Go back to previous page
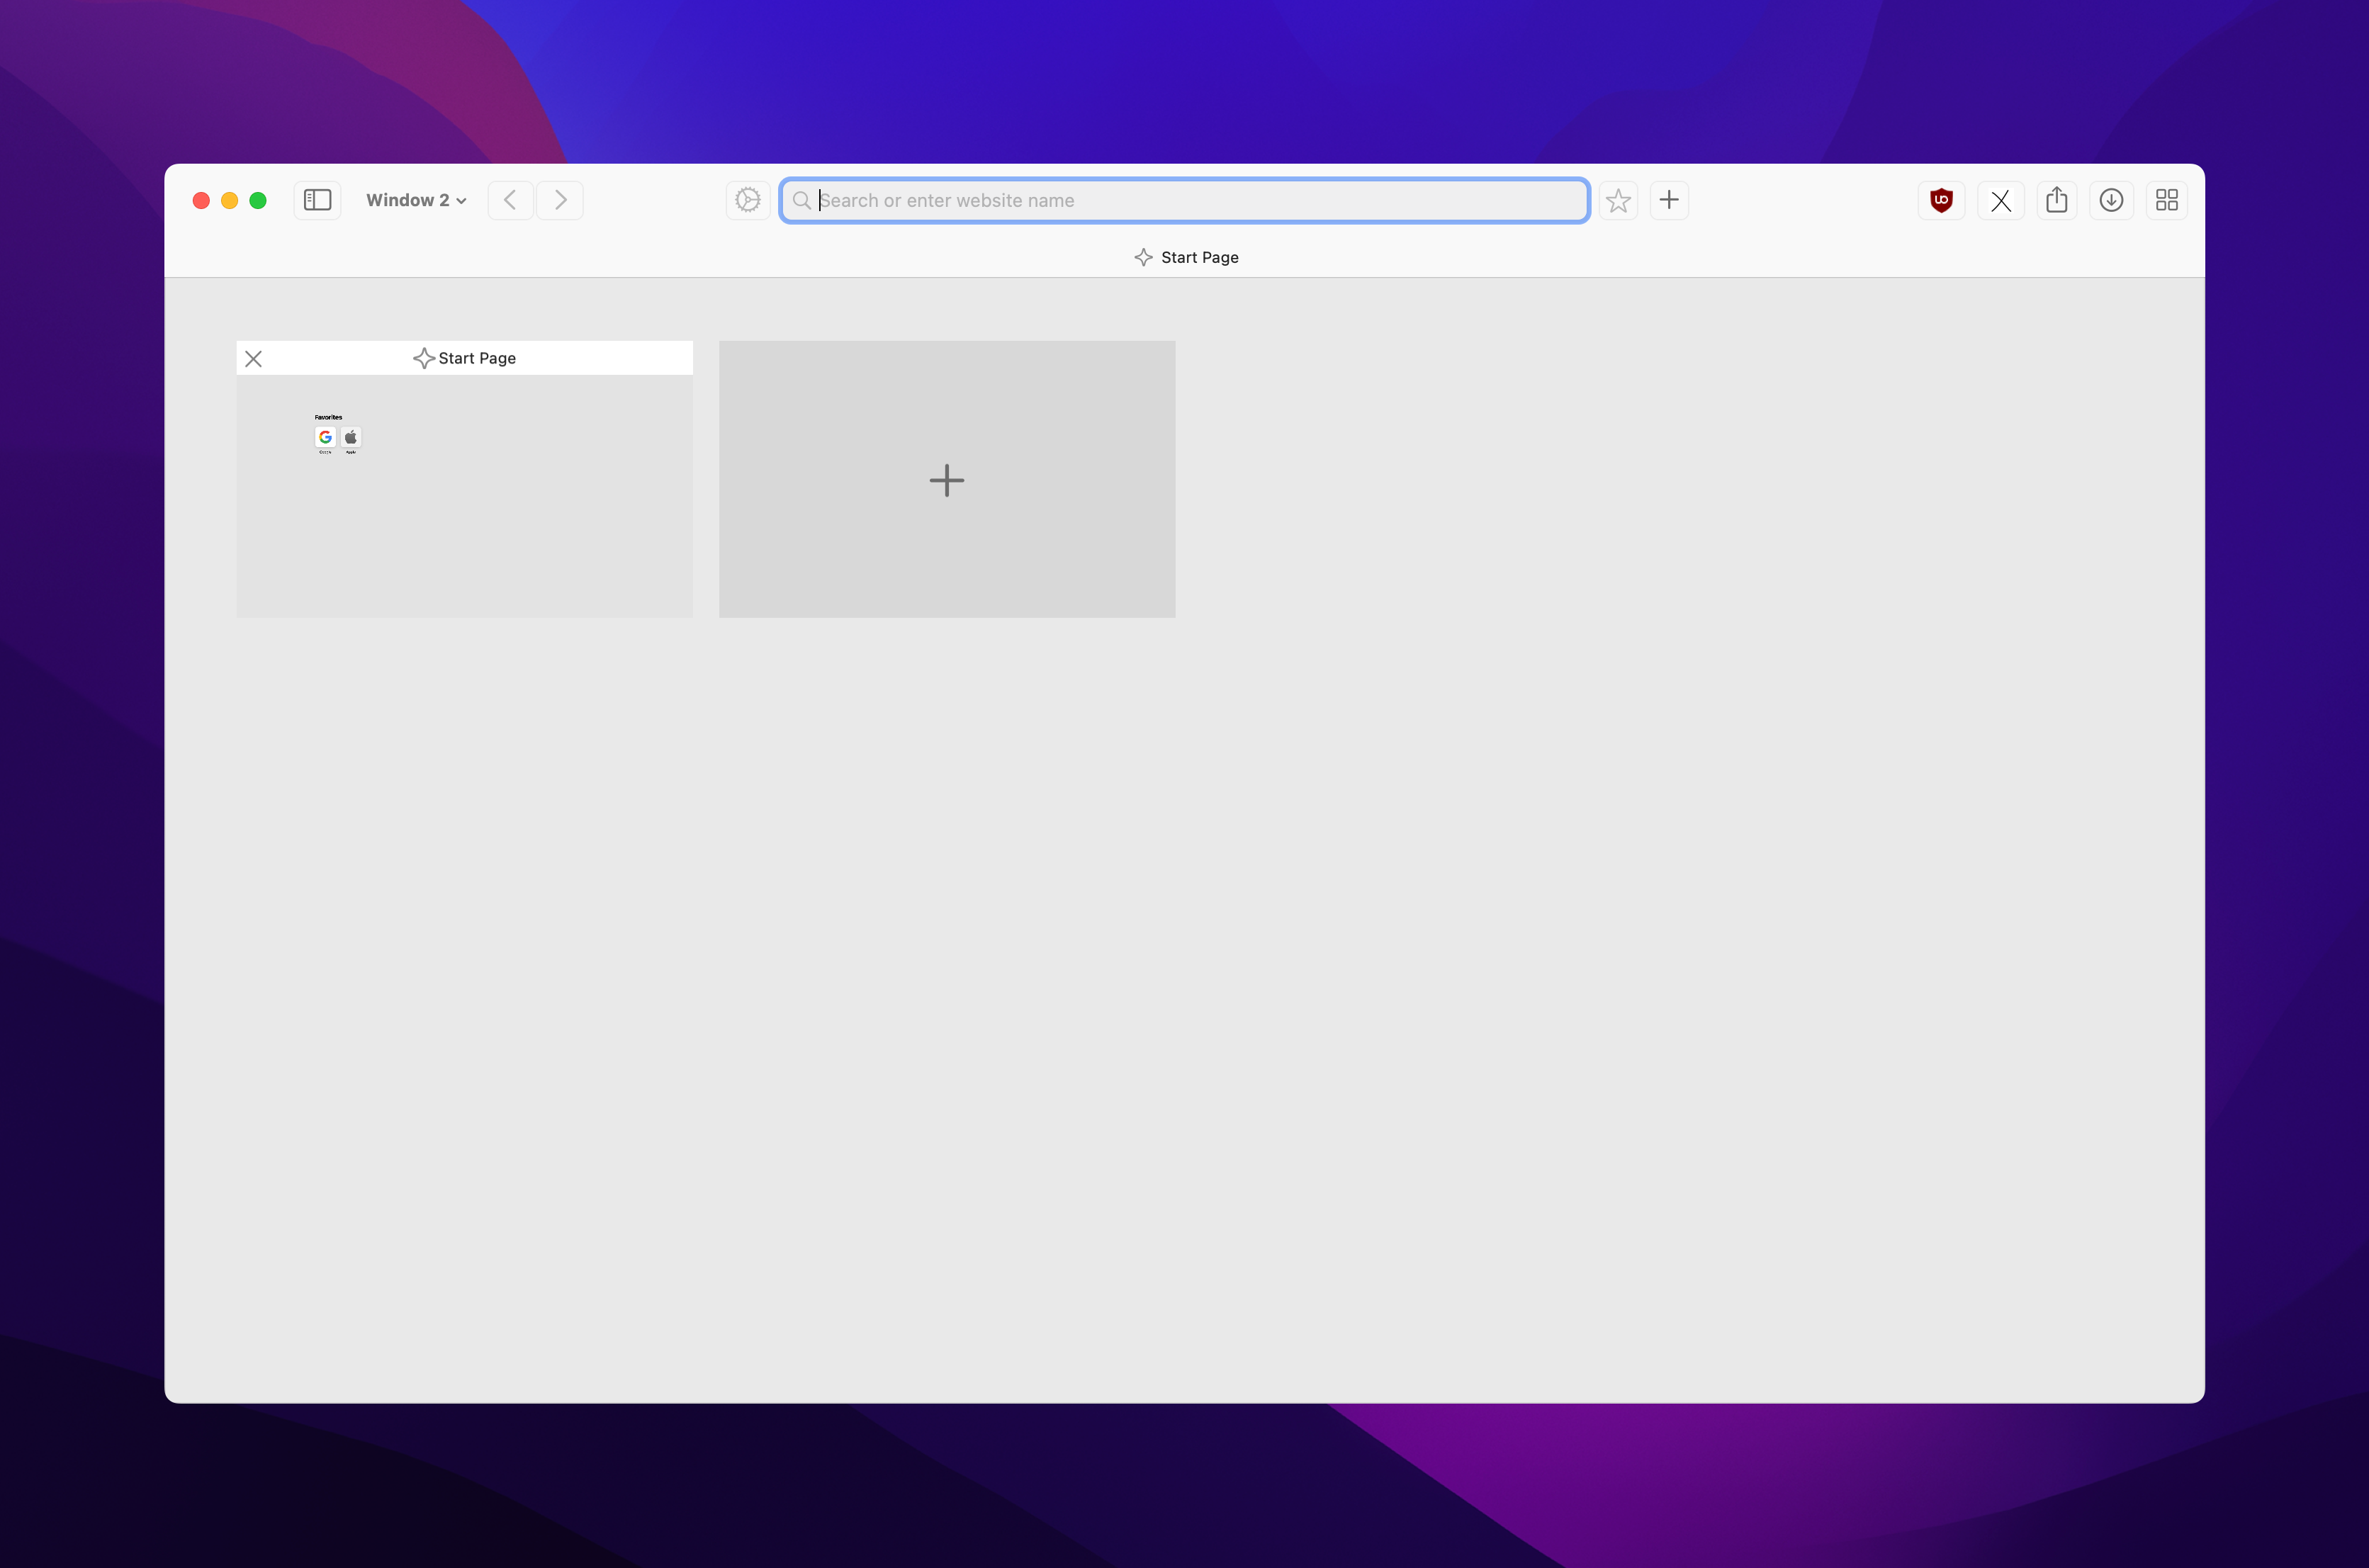 pyautogui.click(x=510, y=200)
